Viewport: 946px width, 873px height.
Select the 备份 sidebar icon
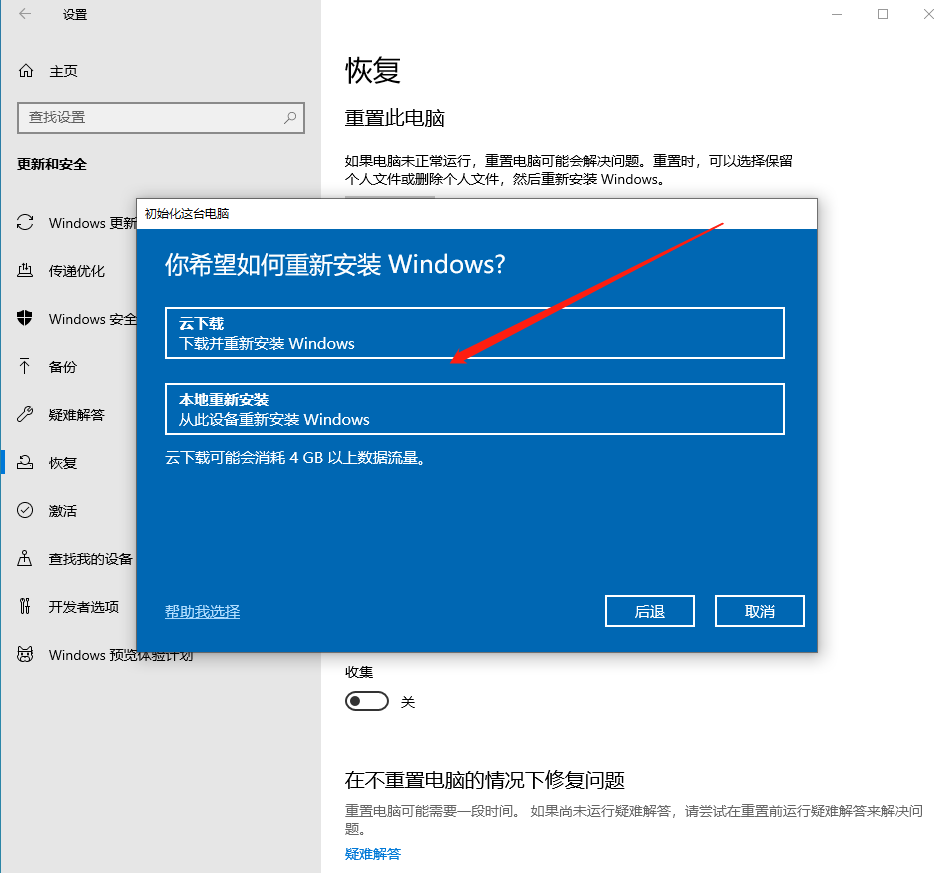27,367
